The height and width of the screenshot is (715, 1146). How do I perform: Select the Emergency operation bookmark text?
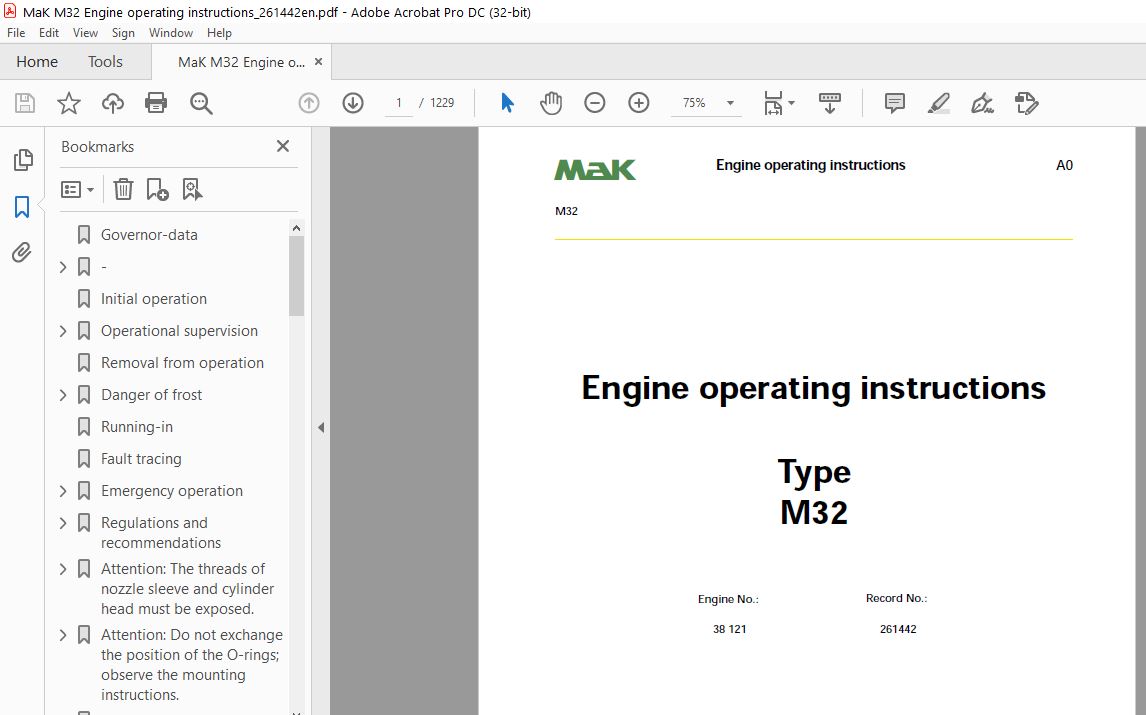click(172, 491)
